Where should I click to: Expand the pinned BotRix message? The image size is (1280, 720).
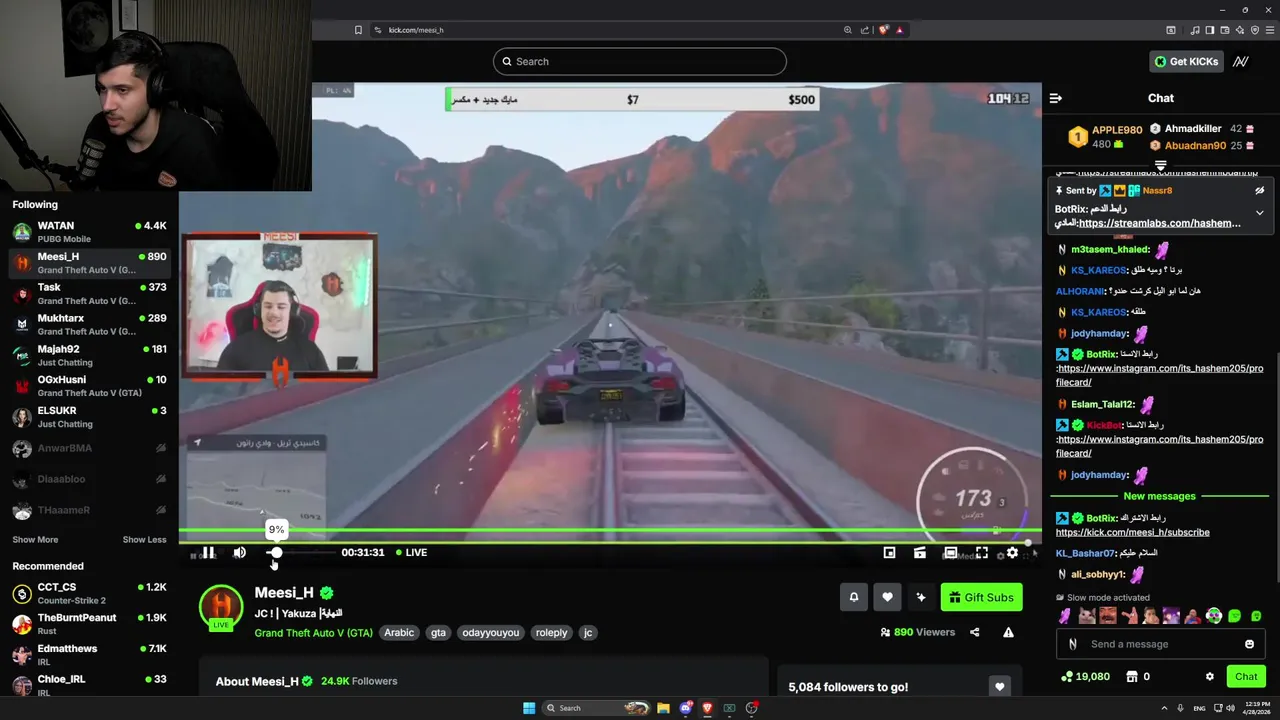[x=1260, y=213]
